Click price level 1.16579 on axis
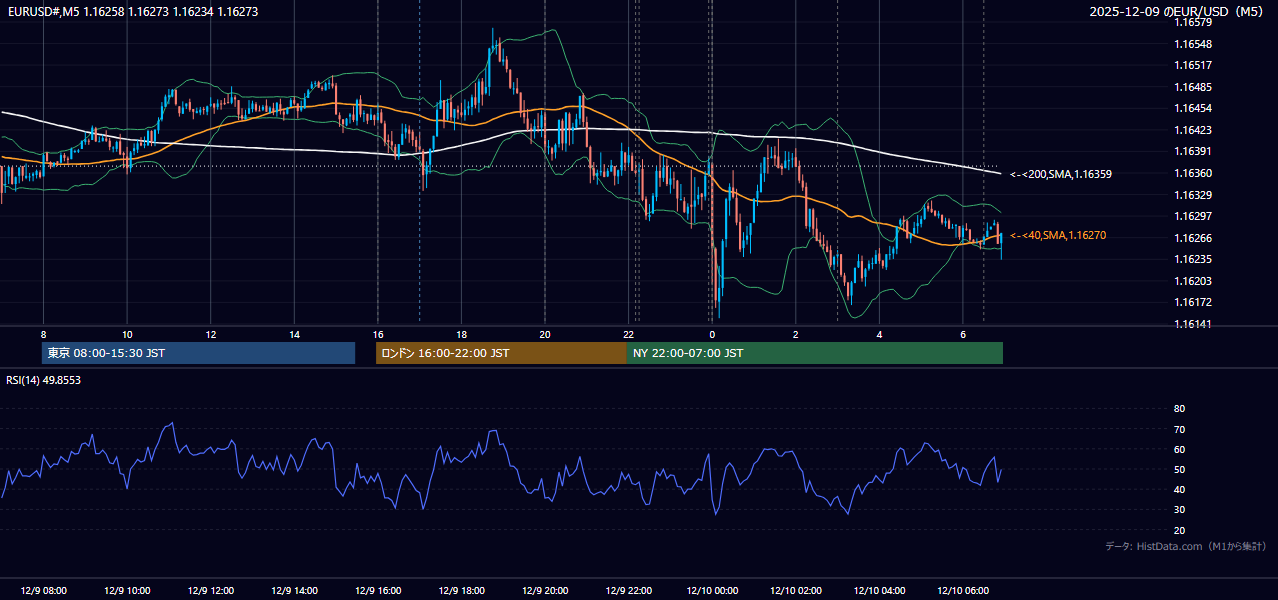The image size is (1278, 600). [x=1193, y=23]
